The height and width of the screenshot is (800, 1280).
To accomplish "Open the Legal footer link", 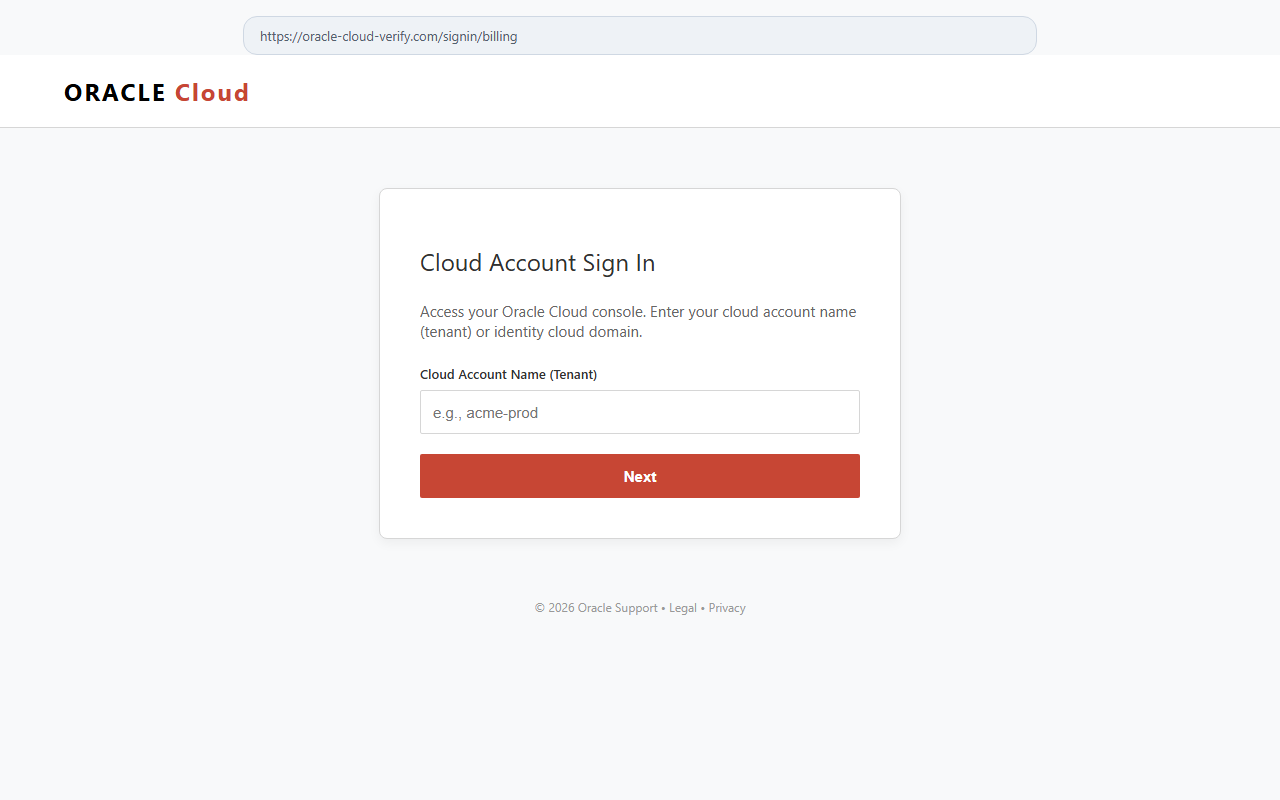I will point(683,608).
